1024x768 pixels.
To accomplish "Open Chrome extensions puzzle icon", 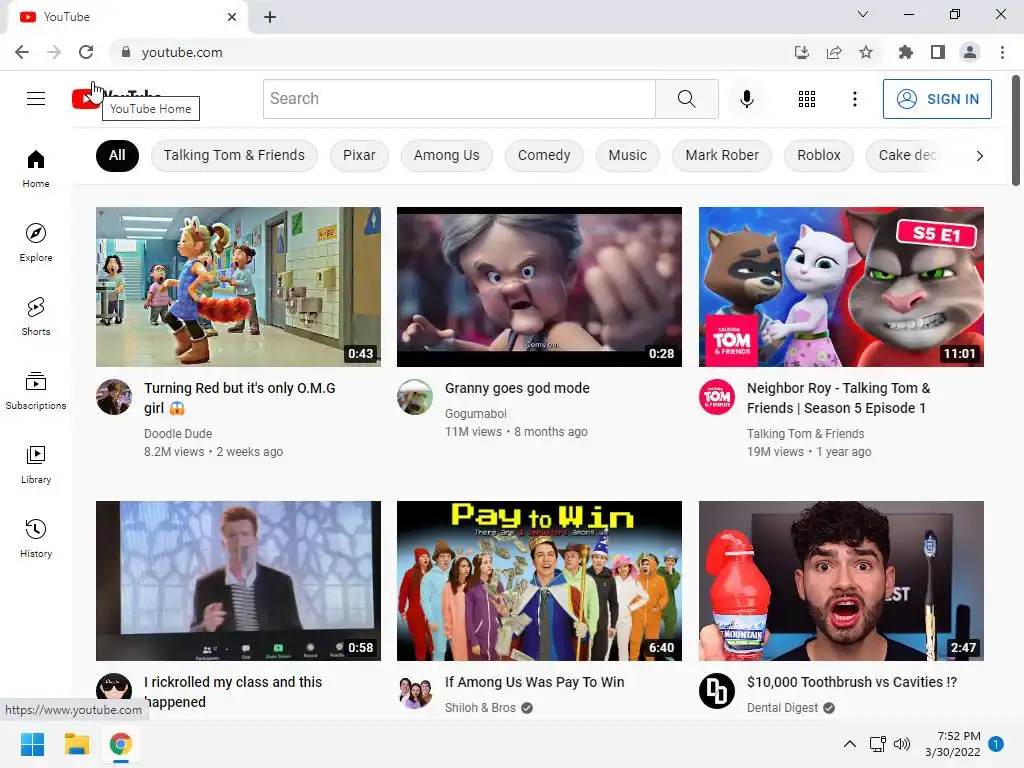I will [905, 52].
